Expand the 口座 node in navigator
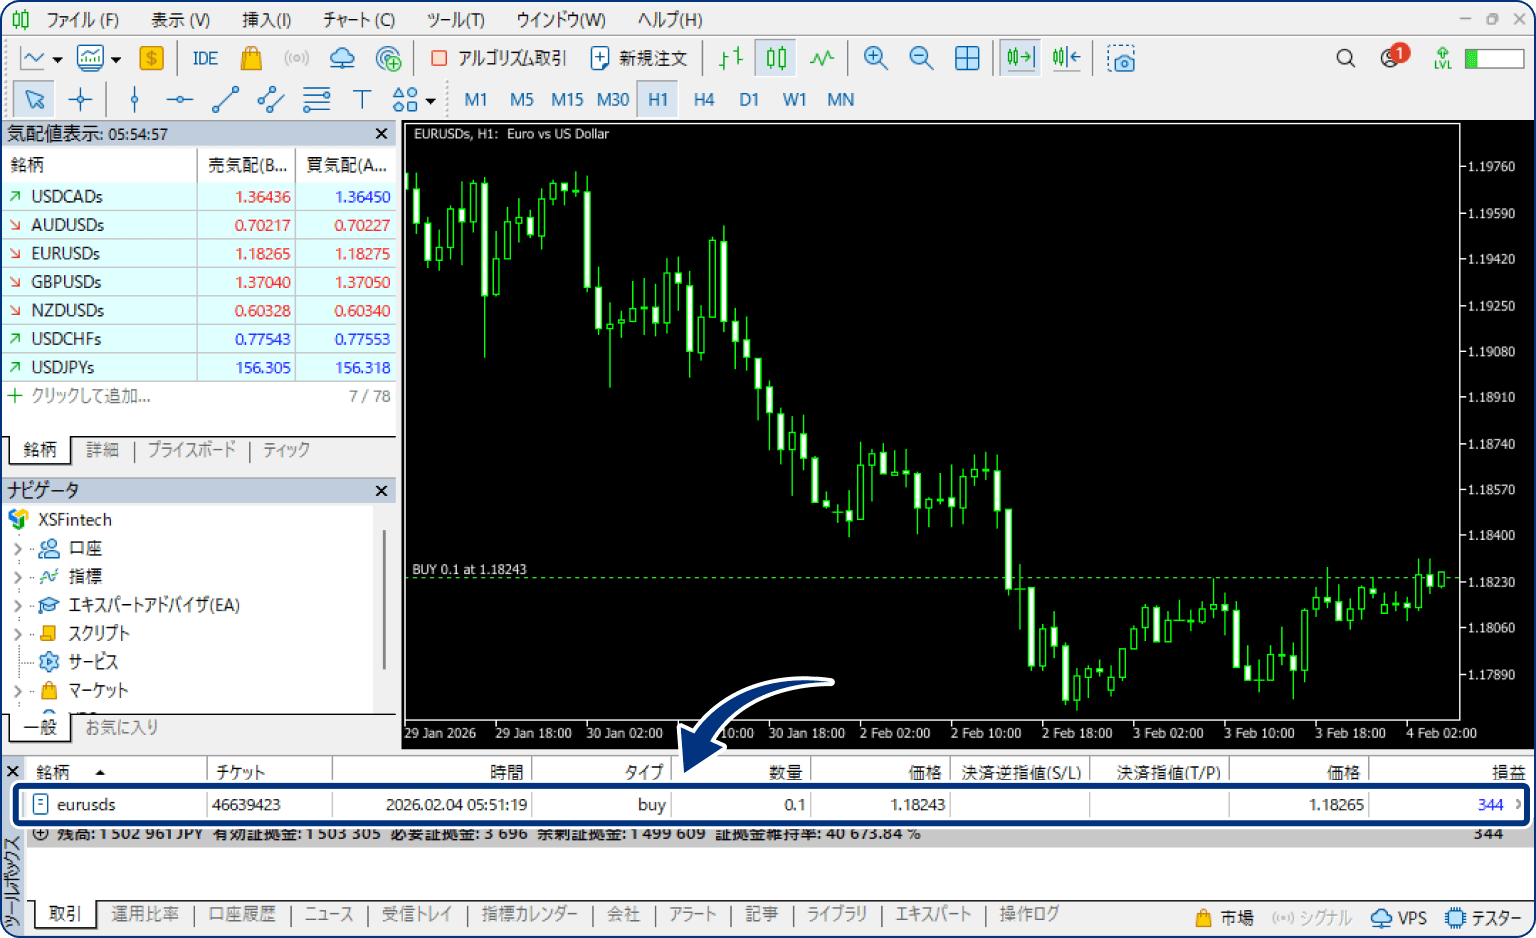 coord(17,548)
